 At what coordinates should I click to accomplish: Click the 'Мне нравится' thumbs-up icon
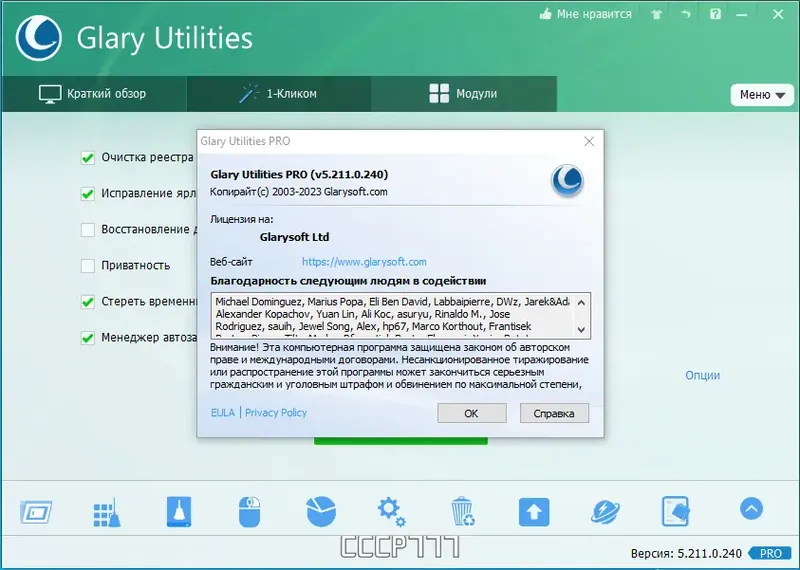[545, 14]
